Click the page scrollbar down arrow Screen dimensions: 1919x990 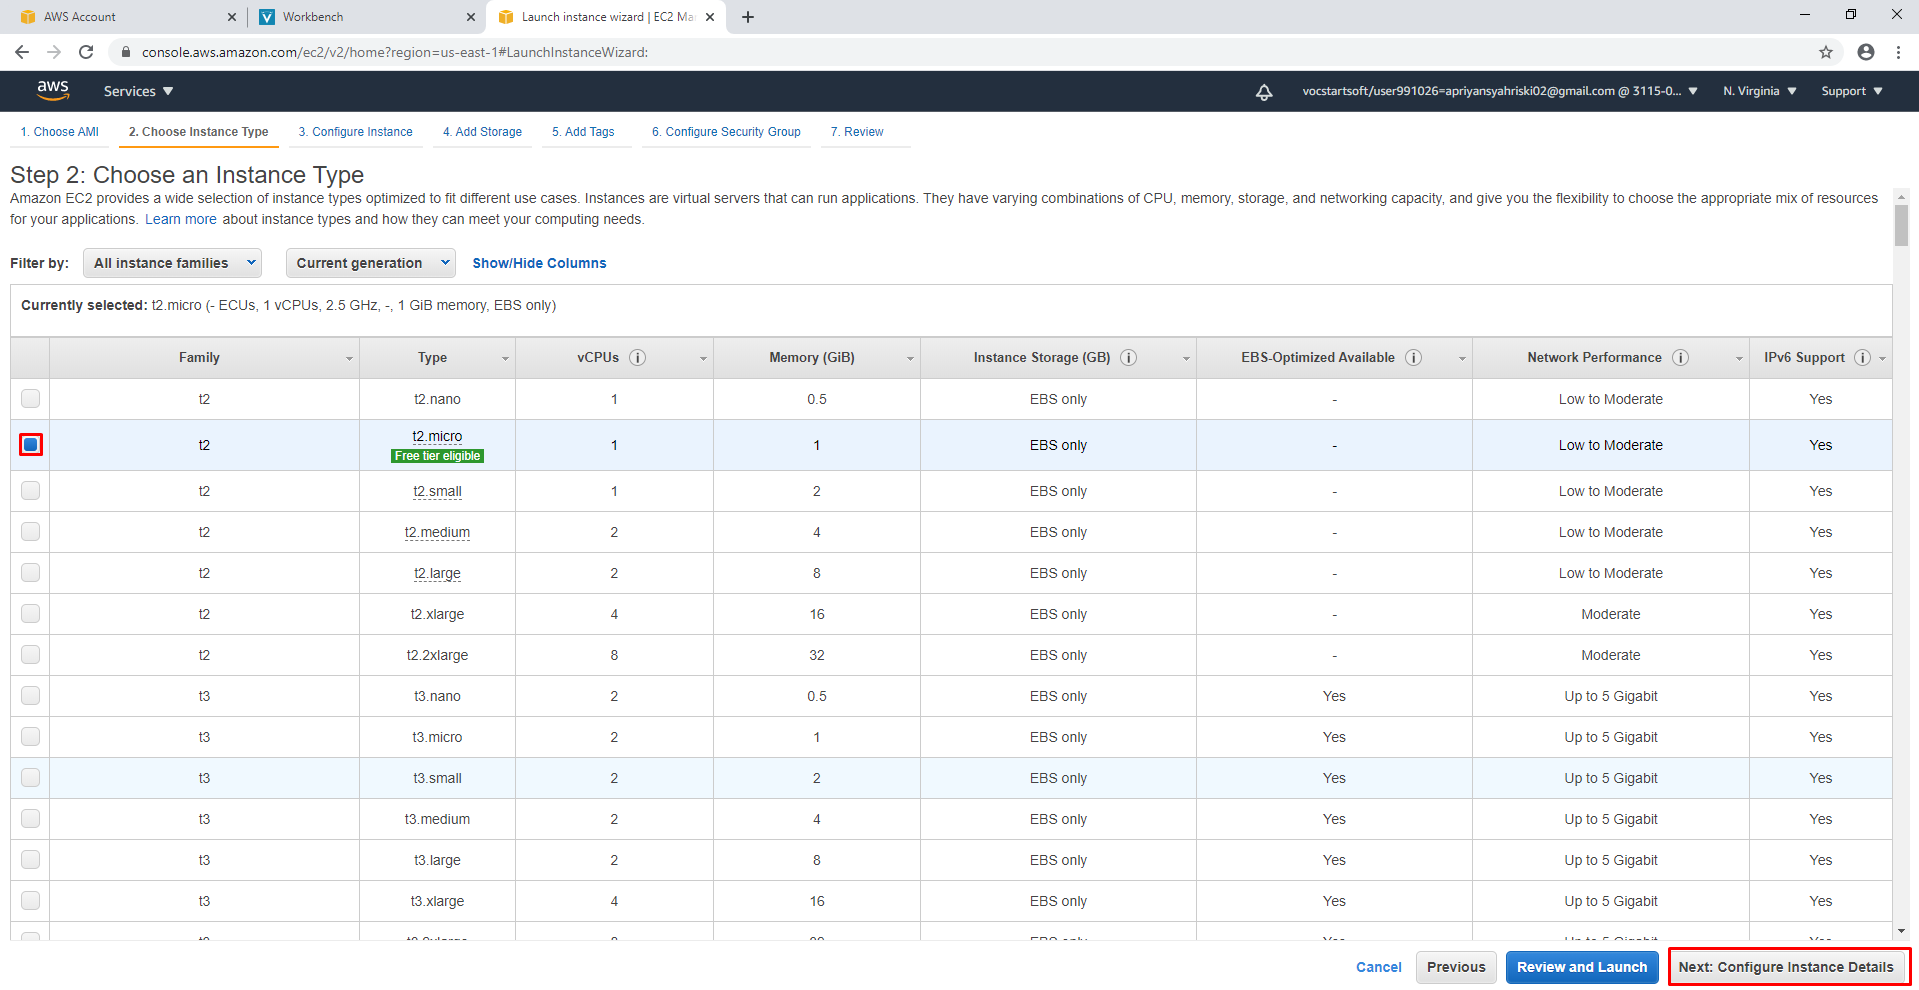[1901, 931]
